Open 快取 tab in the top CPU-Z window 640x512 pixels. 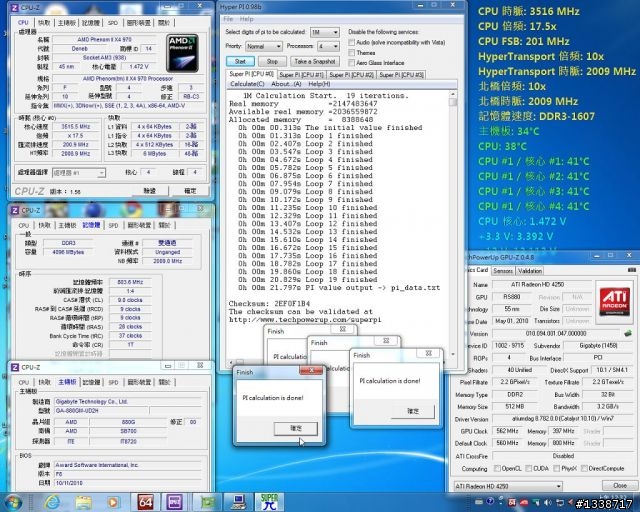tap(44, 23)
